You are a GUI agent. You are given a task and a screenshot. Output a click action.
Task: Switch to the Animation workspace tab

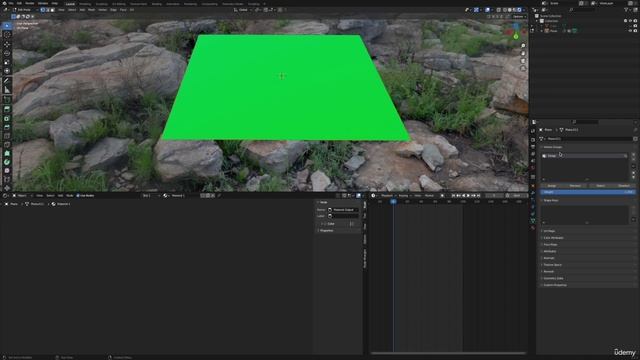(x=173, y=4)
